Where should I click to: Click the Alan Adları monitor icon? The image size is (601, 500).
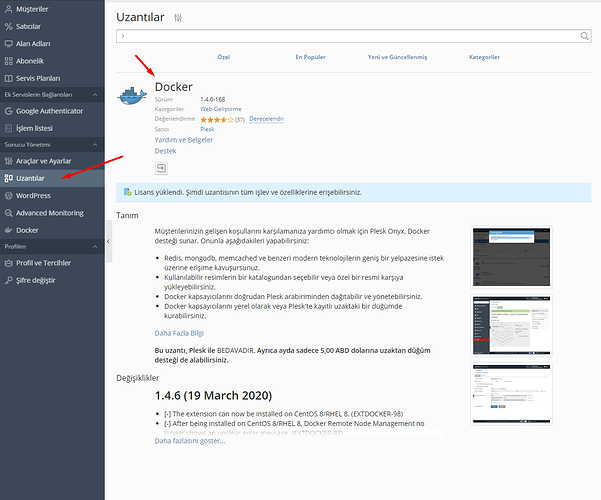[x=8, y=43]
